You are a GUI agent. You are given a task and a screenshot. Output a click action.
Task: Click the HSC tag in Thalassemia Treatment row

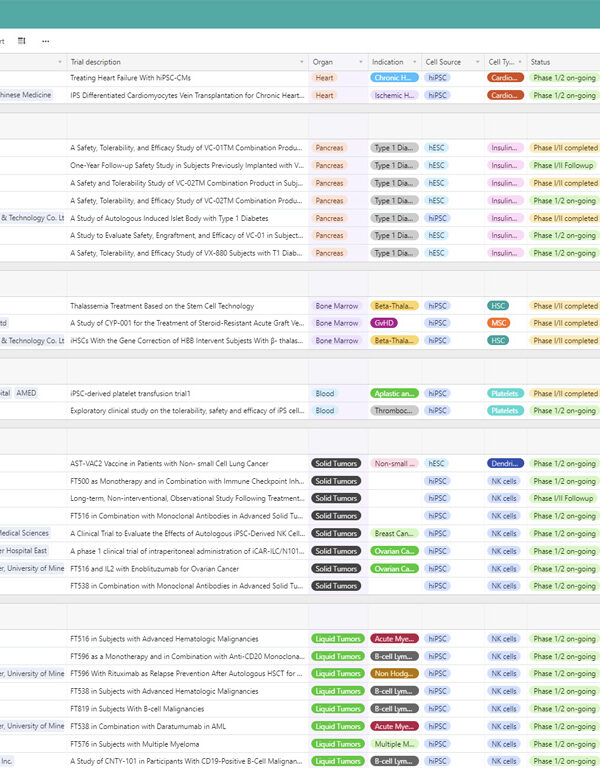click(x=498, y=306)
